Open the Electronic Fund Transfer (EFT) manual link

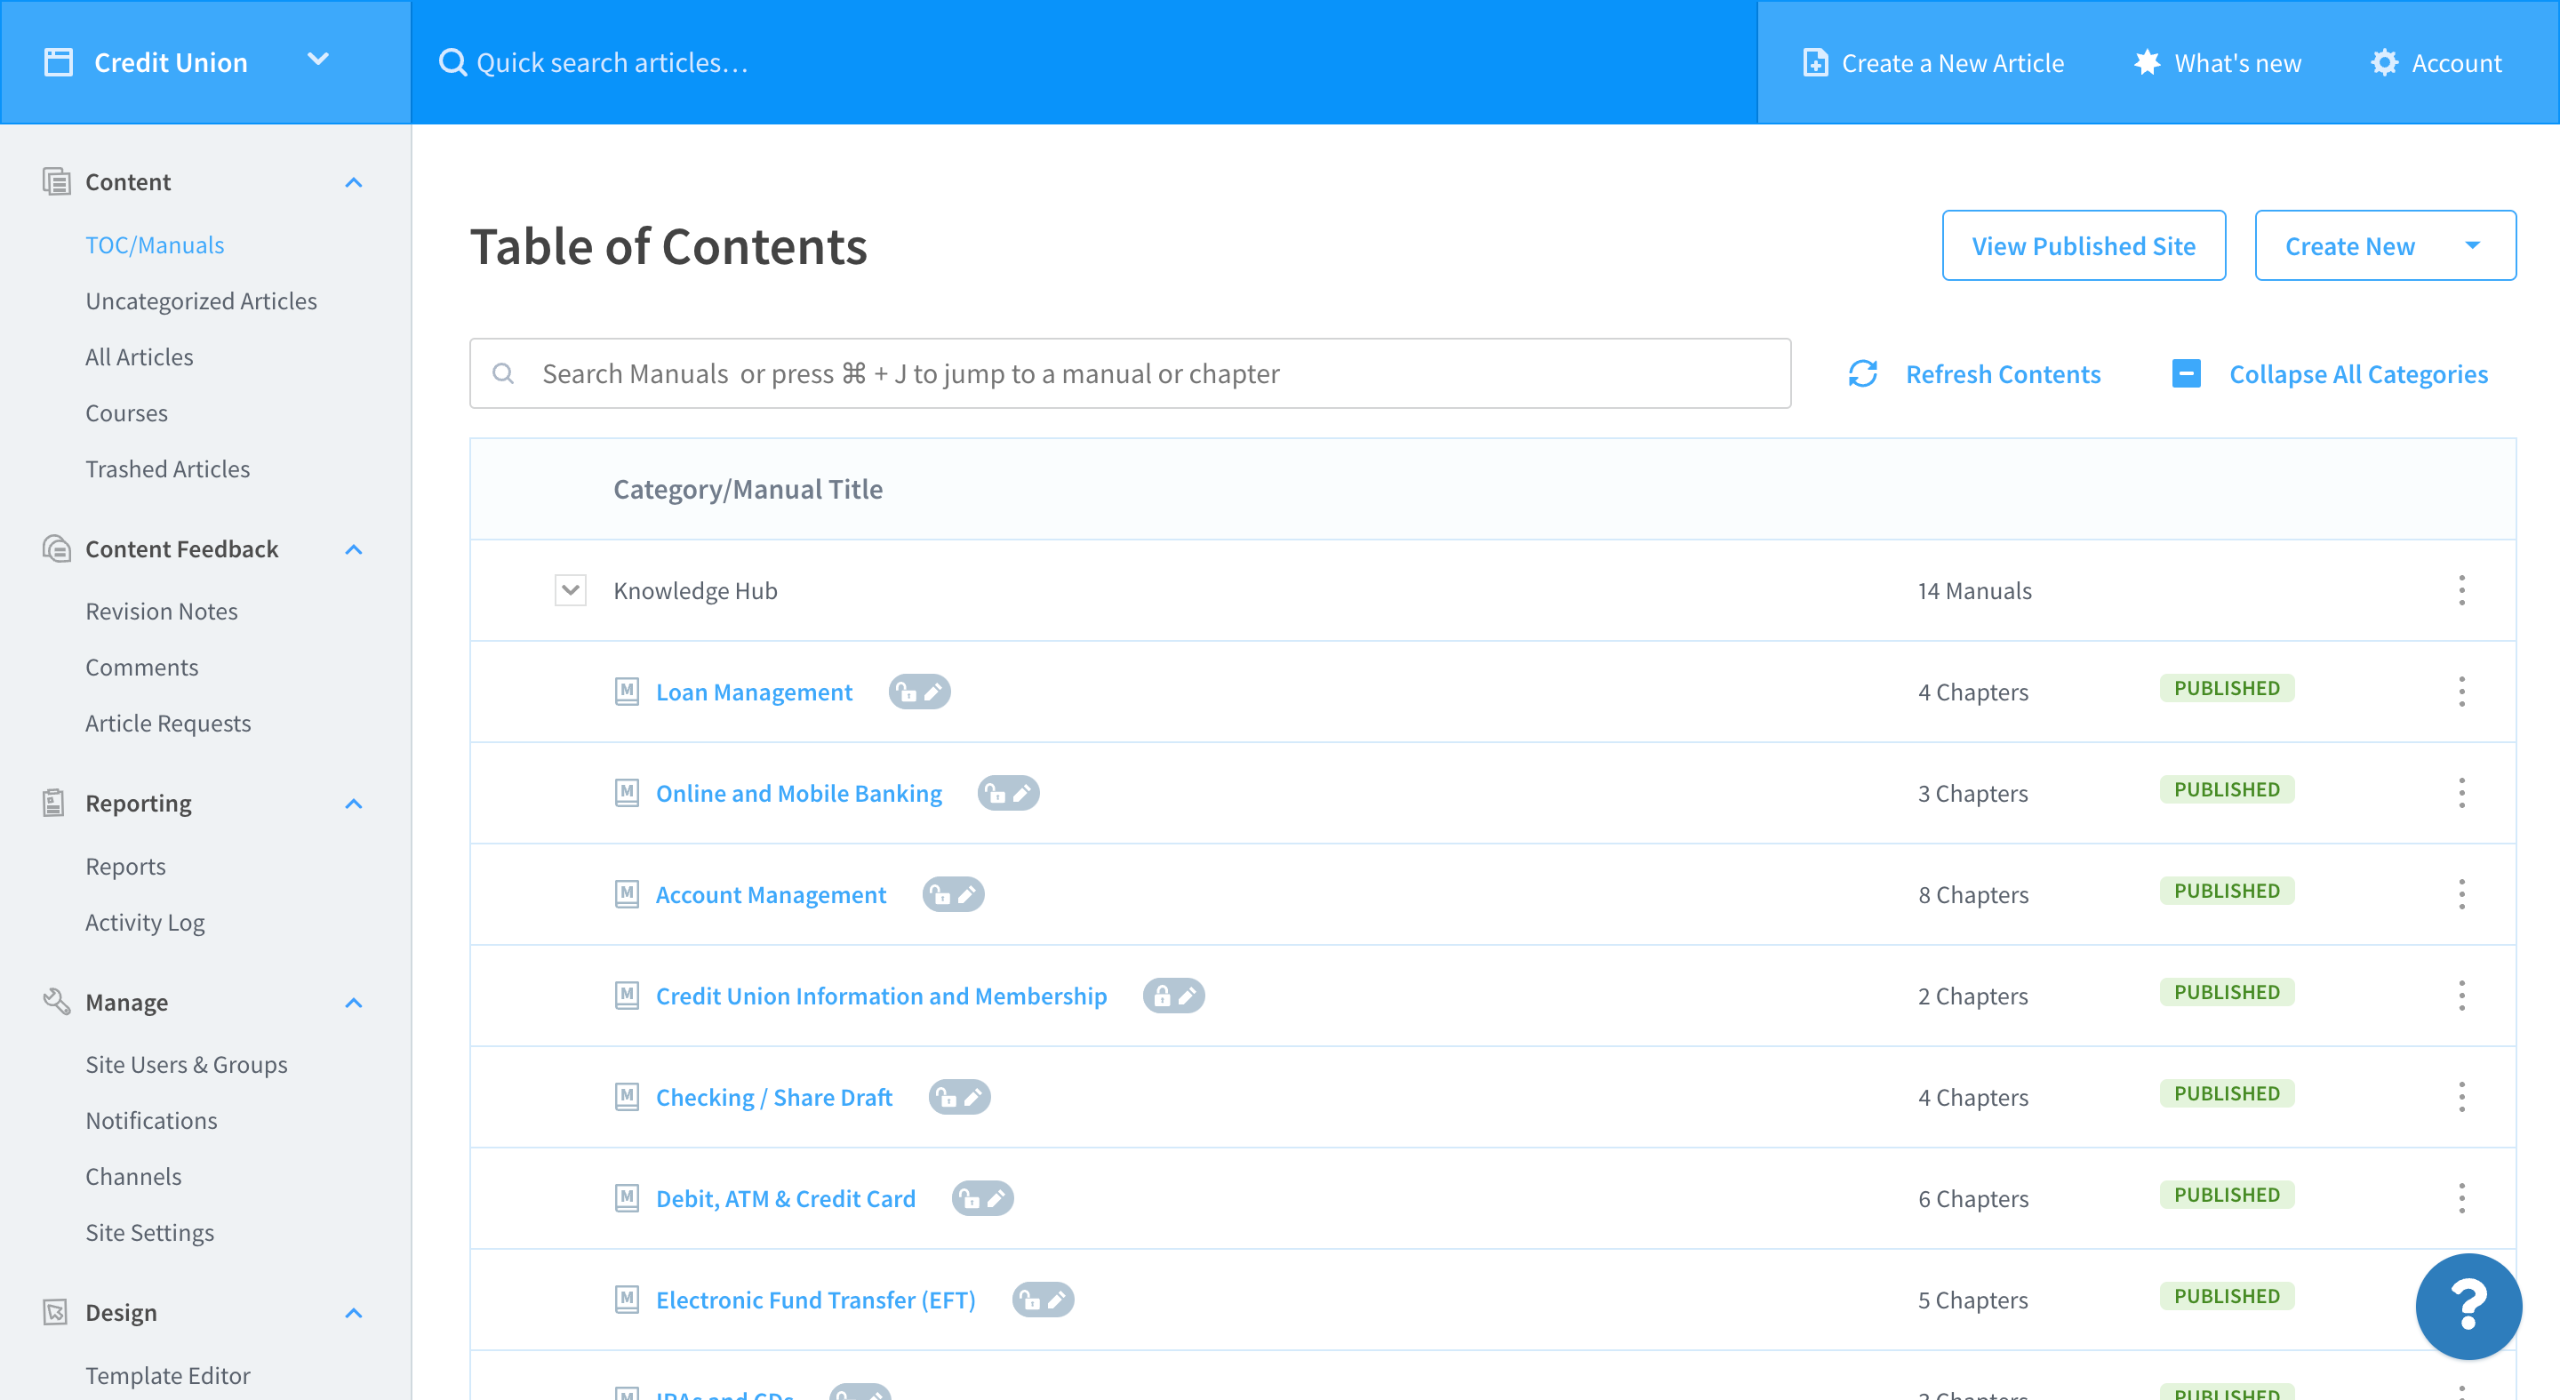pyautogui.click(x=815, y=1300)
